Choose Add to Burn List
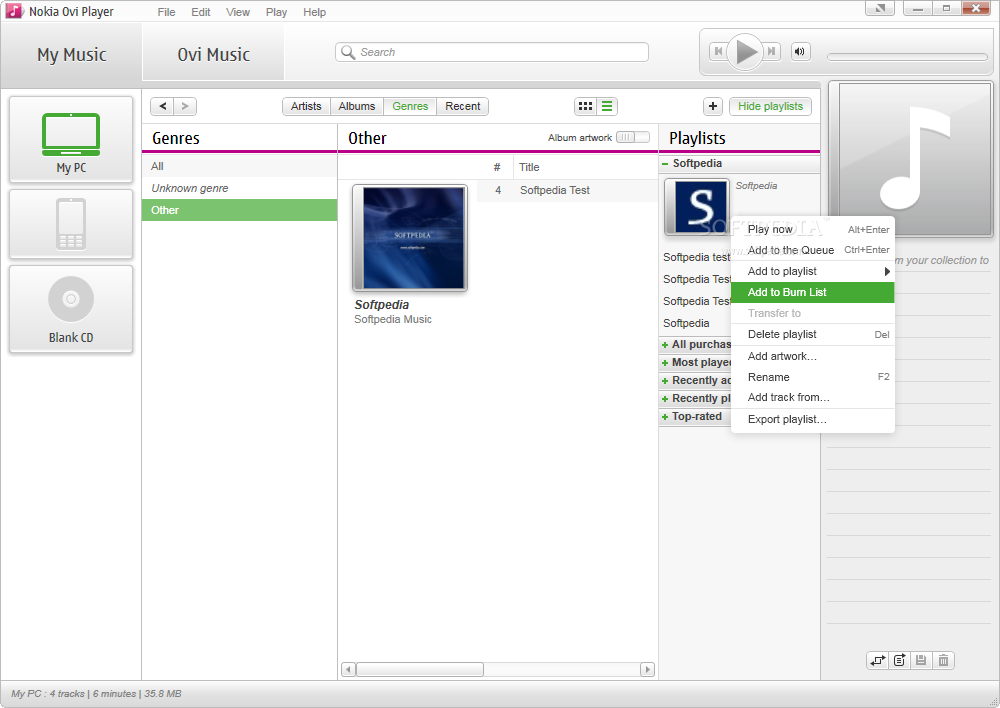This screenshot has width=1000, height=708. tap(812, 292)
